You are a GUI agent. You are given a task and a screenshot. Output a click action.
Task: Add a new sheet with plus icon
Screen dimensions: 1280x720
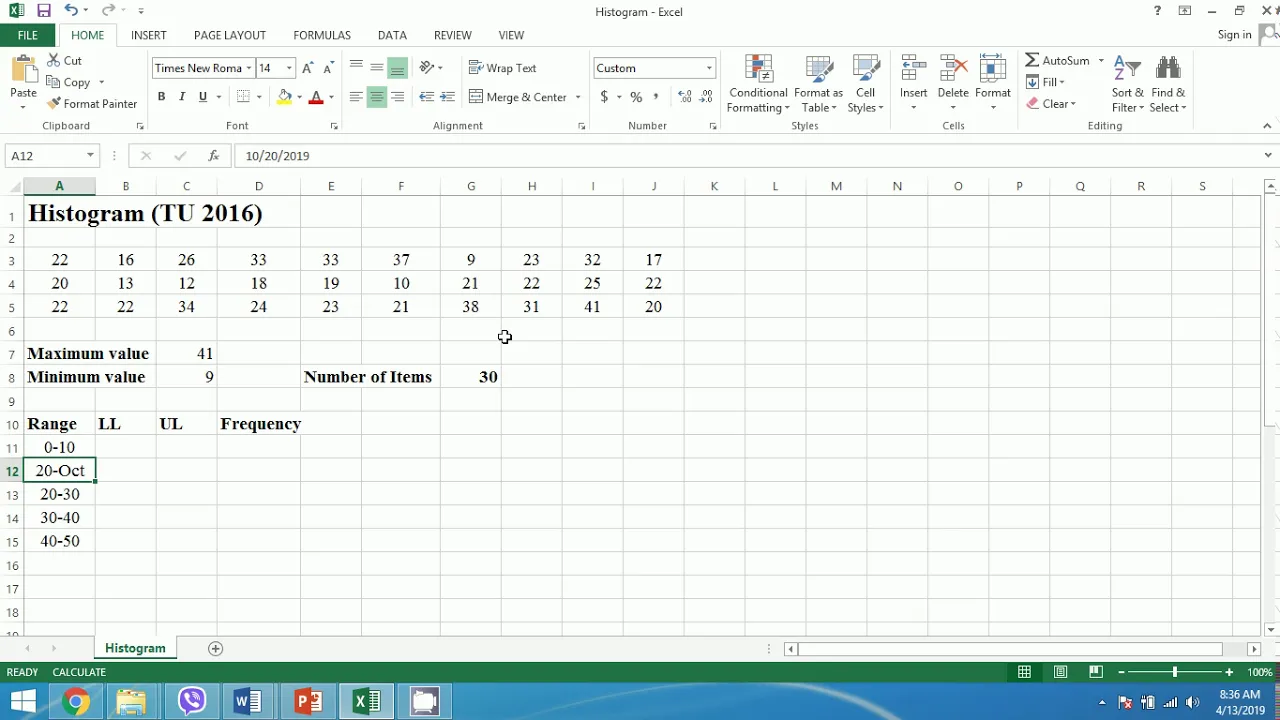(x=215, y=649)
